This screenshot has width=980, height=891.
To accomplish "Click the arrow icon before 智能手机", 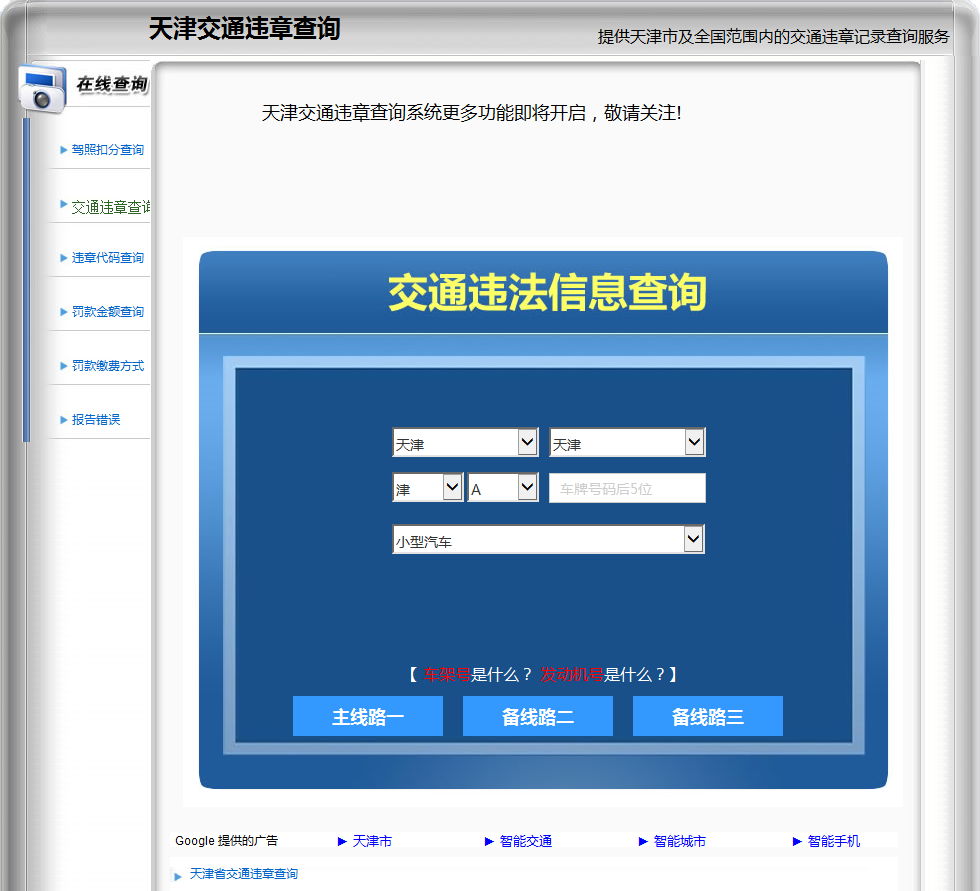I will click(797, 842).
